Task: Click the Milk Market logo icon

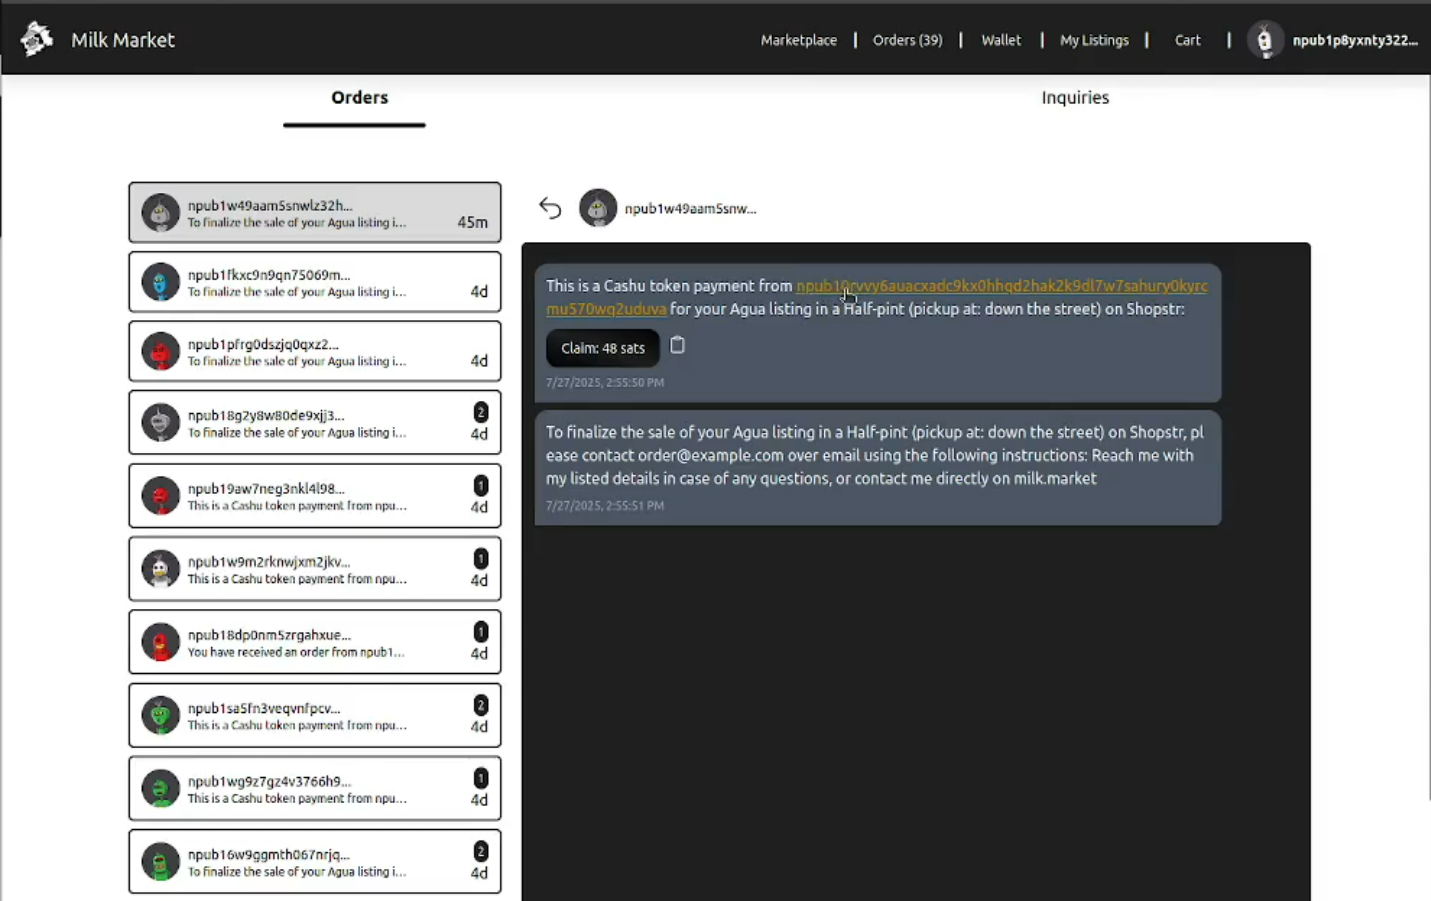Action: pyautogui.click(x=36, y=39)
